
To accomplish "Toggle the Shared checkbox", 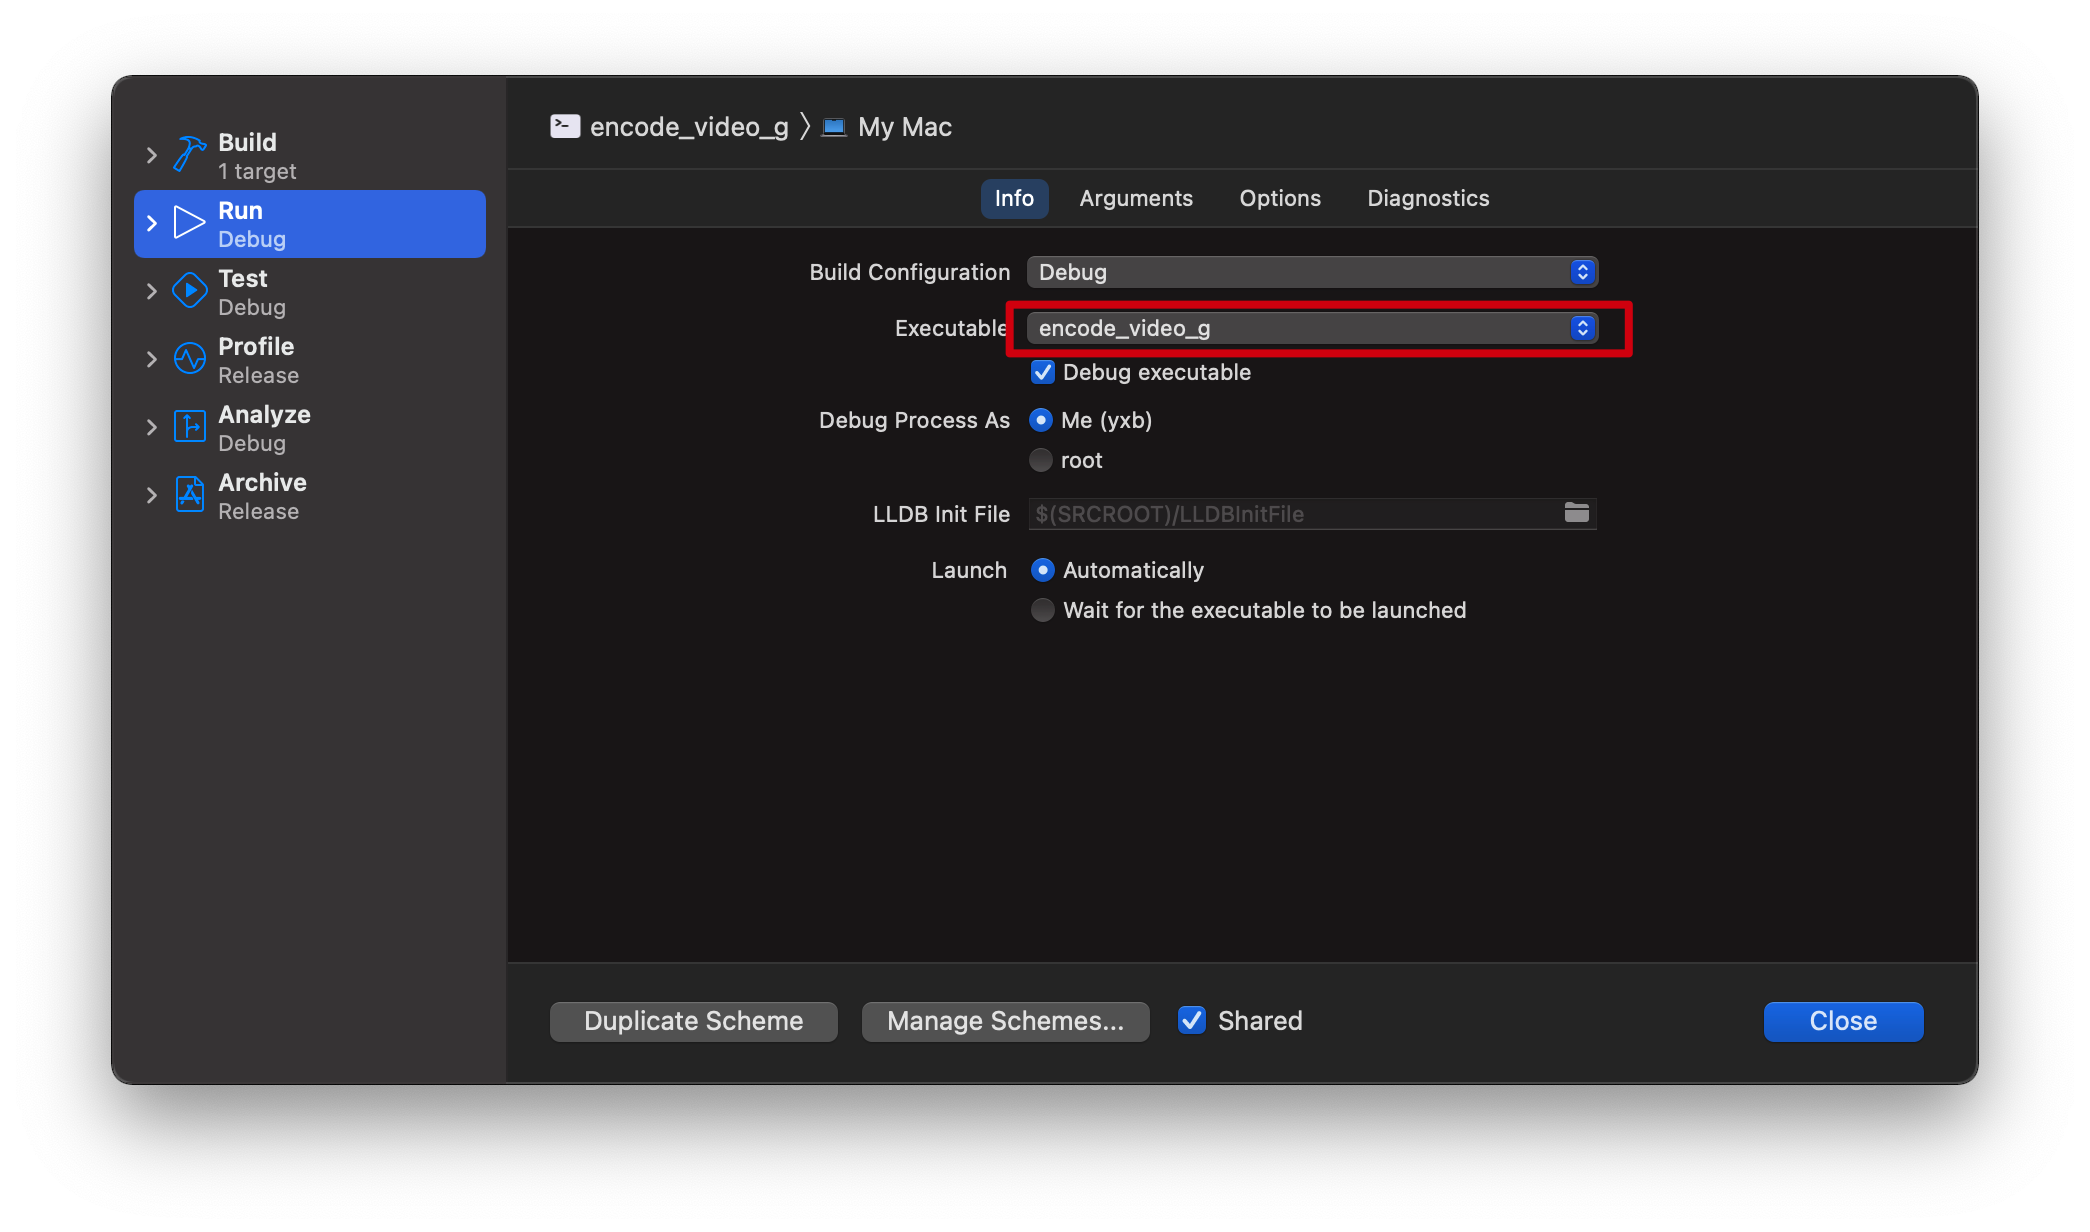I will point(1191,1020).
